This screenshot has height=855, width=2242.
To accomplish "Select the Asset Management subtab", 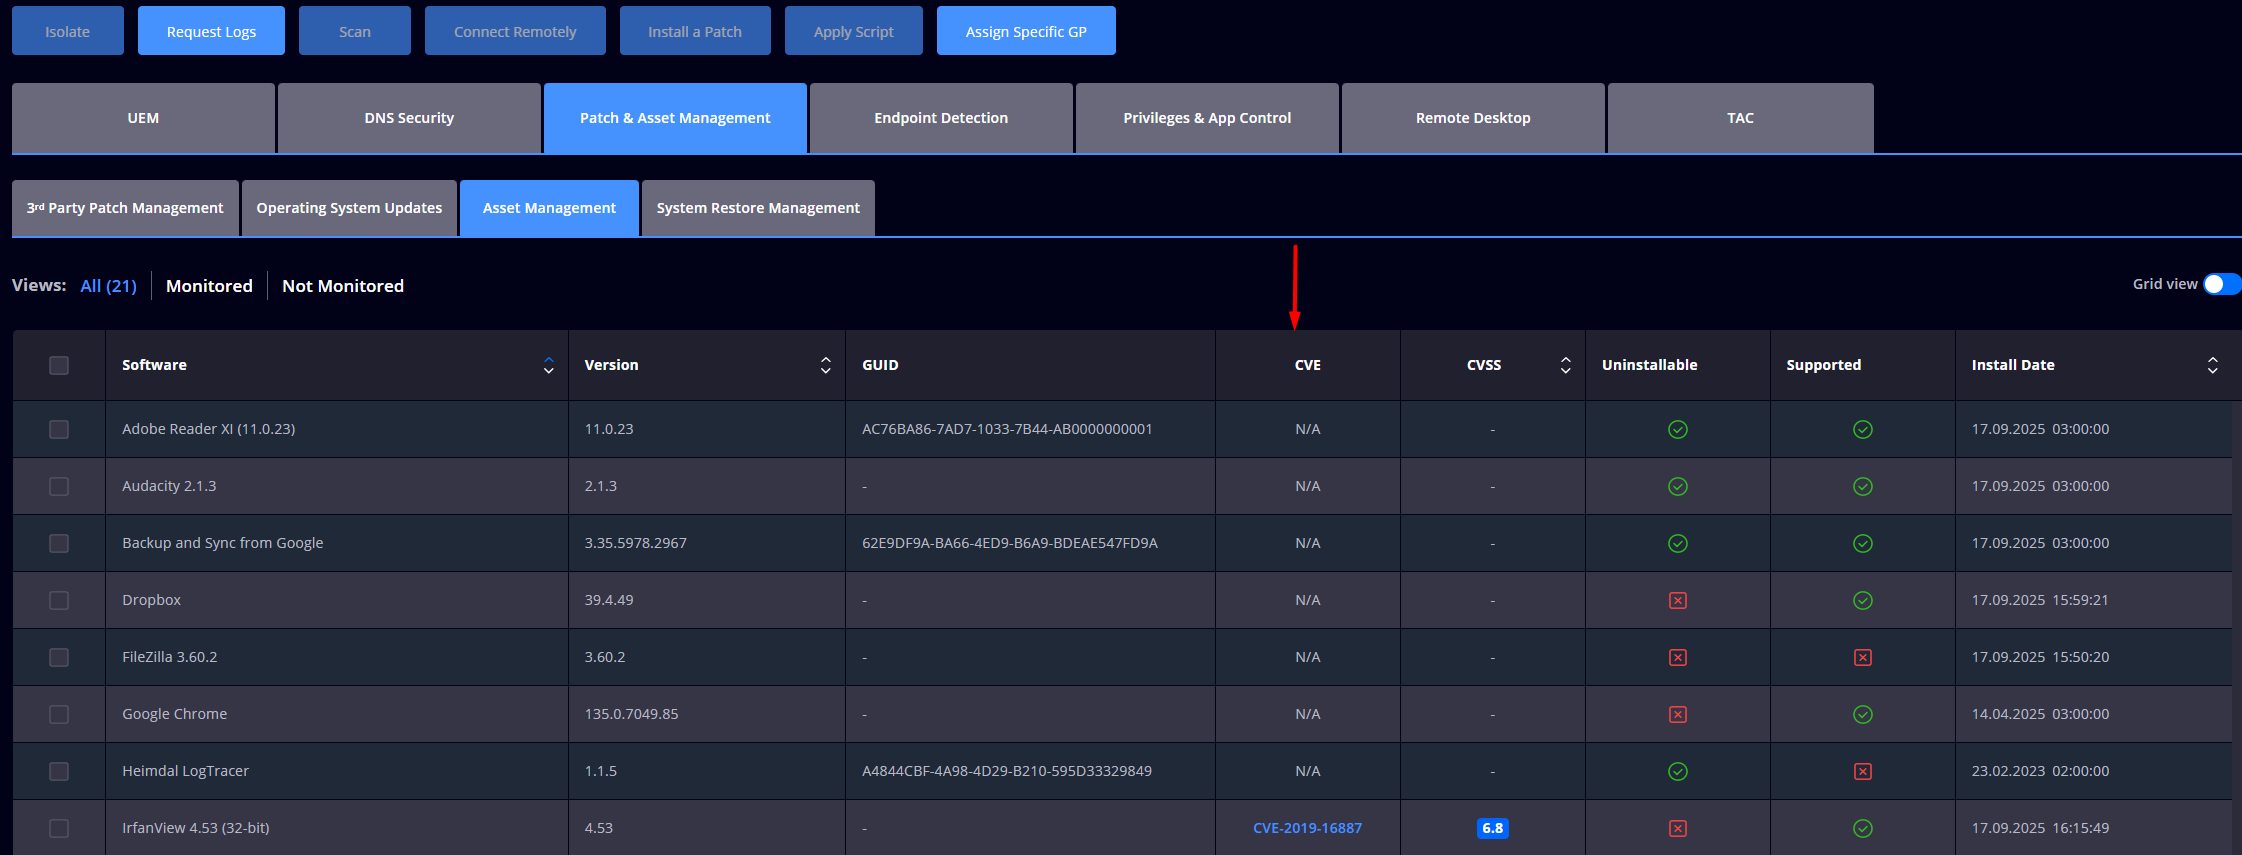I will coord(549,208).
